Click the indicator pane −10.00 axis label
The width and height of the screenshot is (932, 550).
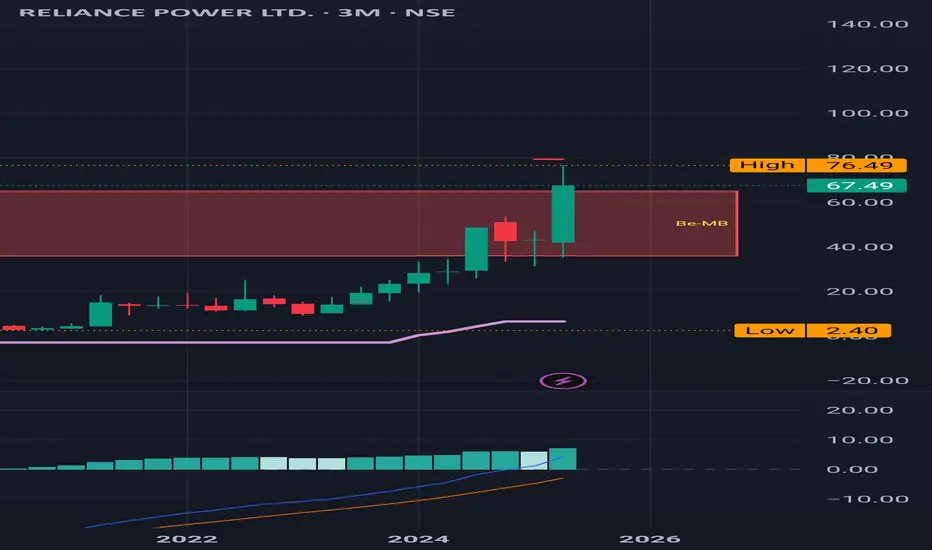(x=868, y=499)
